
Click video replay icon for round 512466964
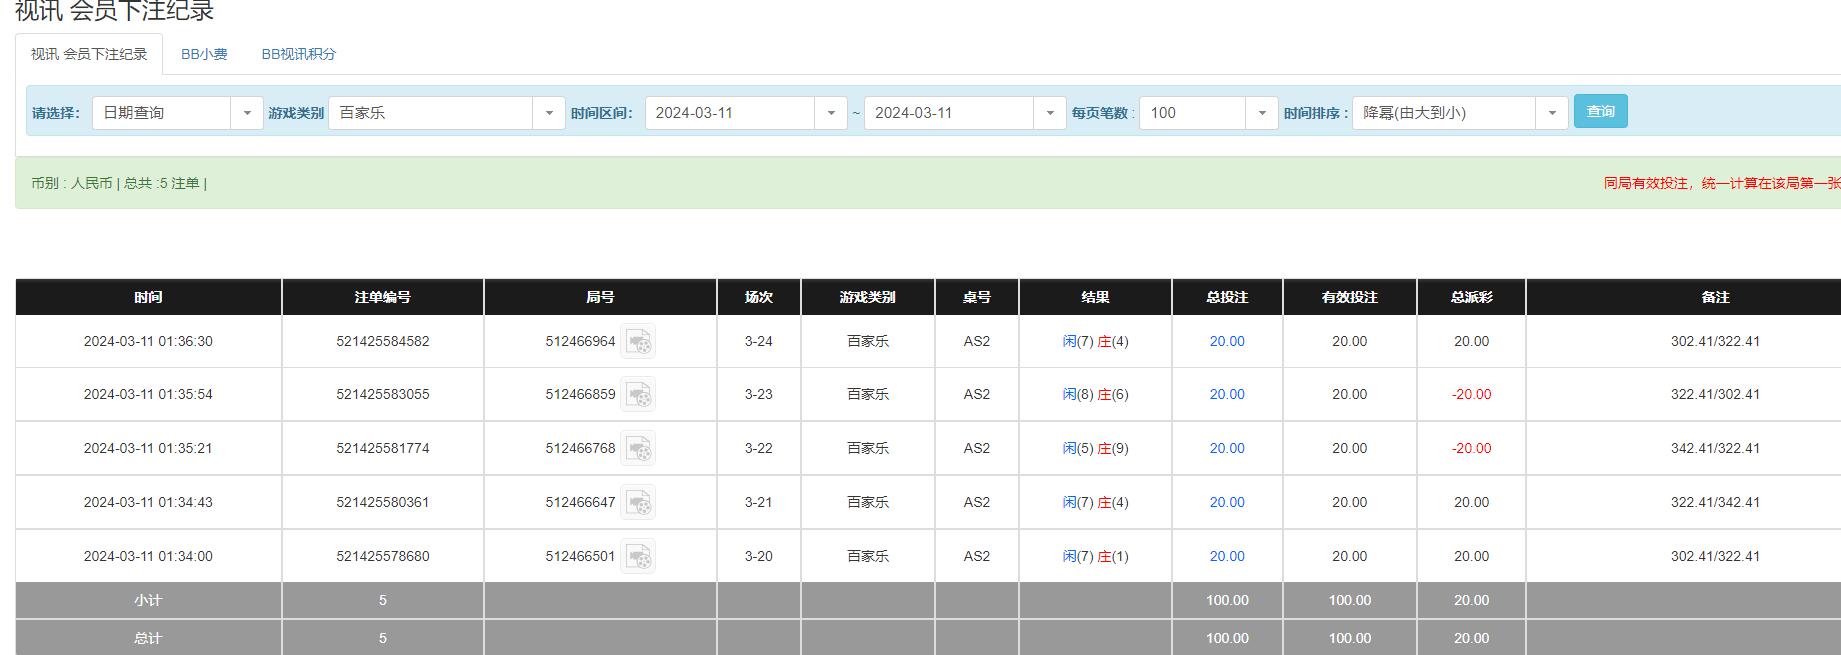[638, 342]
